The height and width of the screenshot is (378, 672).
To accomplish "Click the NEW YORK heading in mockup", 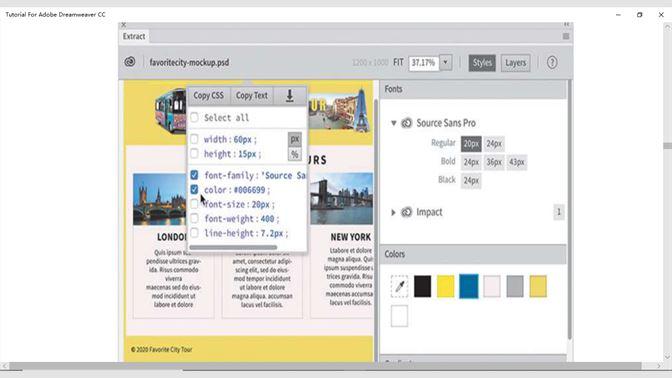I will [351, 237].
